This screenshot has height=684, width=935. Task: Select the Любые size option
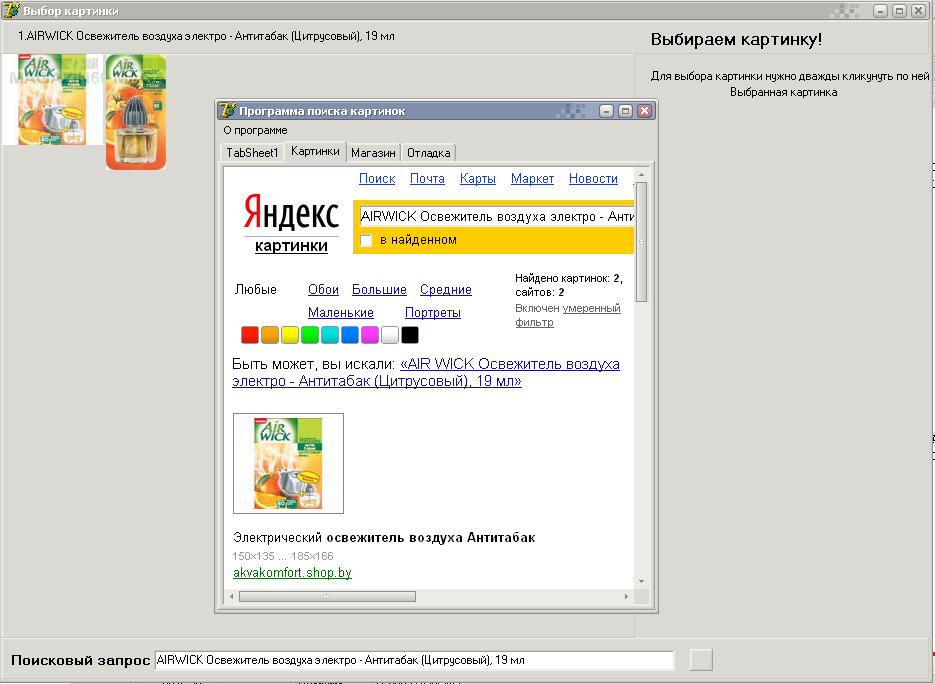click(x=255, y=289)
